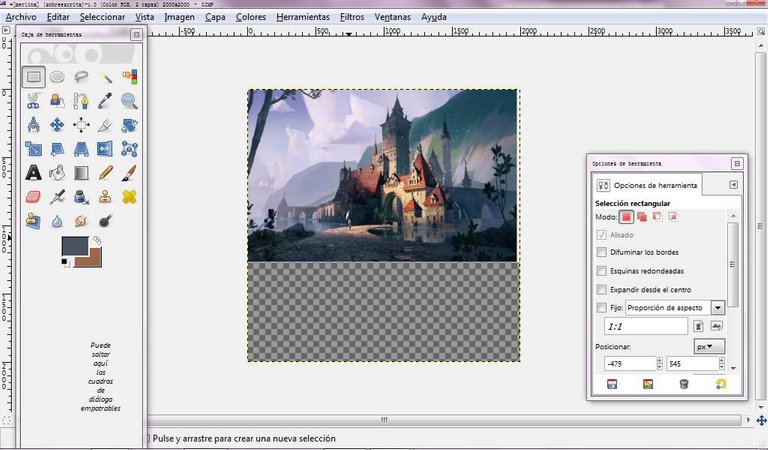The height and width of the screenshot is (450, 768).
Task: Select the Paths tool
Action: (81, 101)
